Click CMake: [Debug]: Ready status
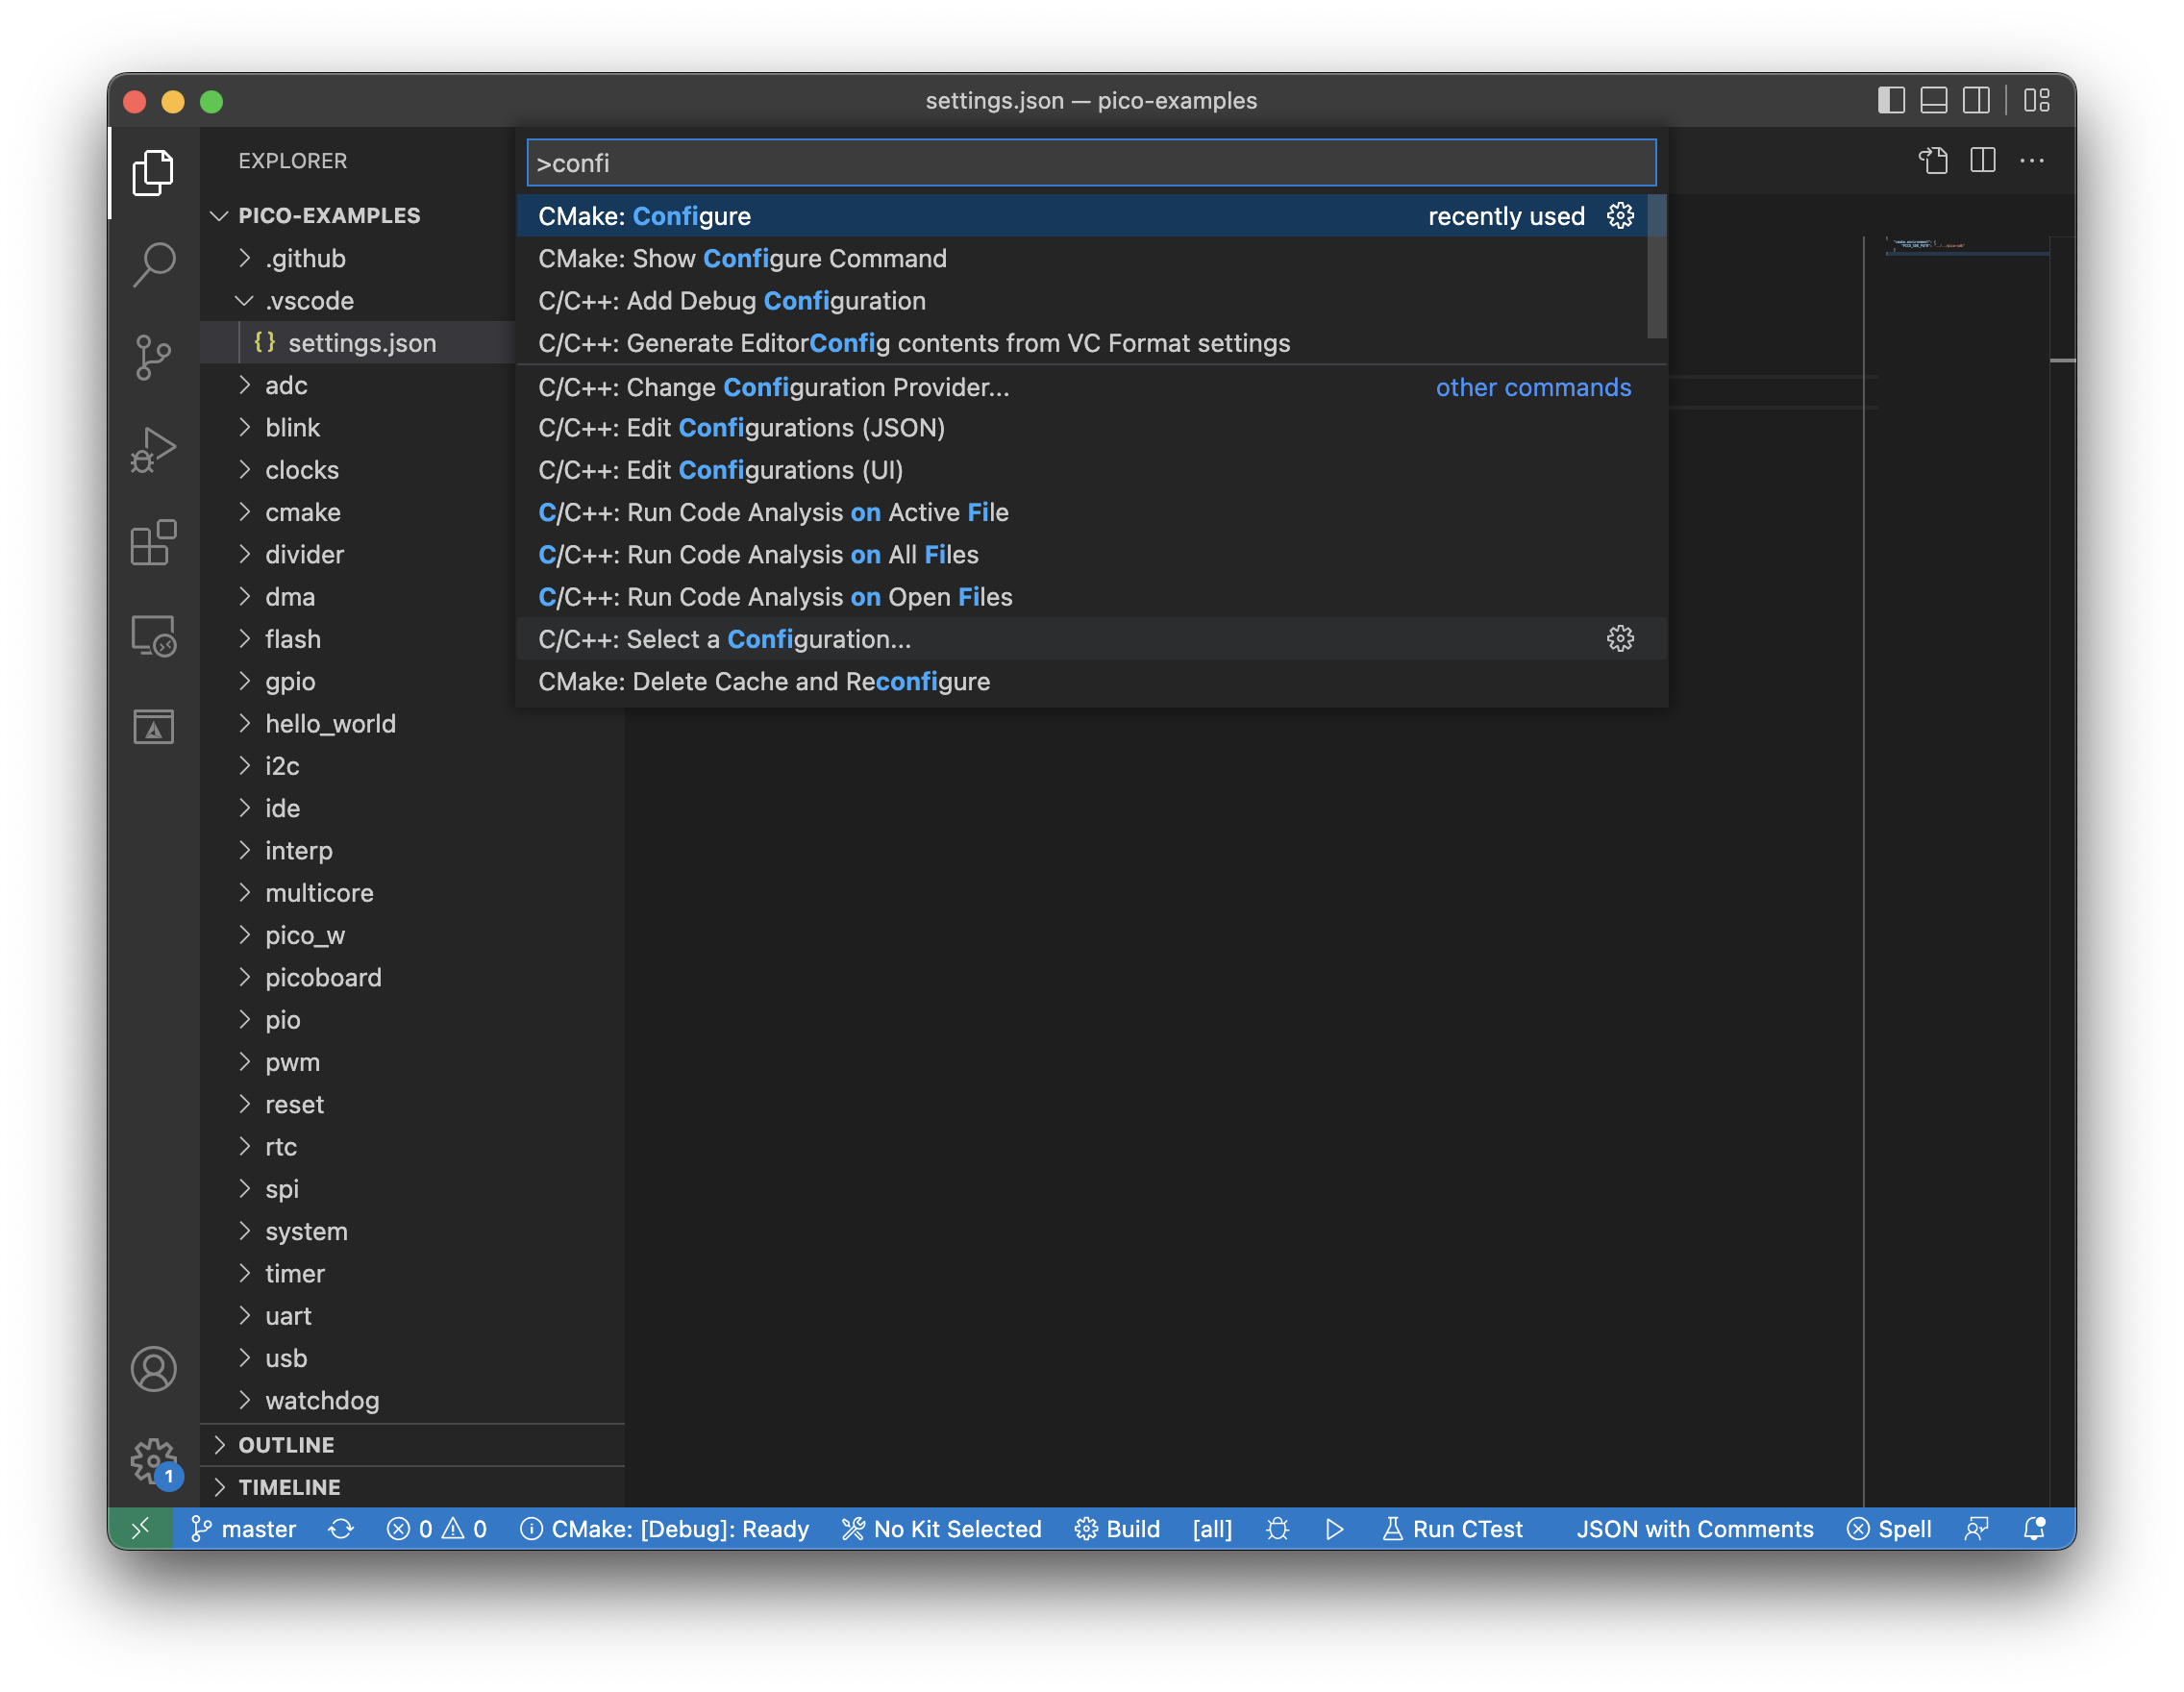This screenshot has width=2184, height=1692. (664, 1528)
